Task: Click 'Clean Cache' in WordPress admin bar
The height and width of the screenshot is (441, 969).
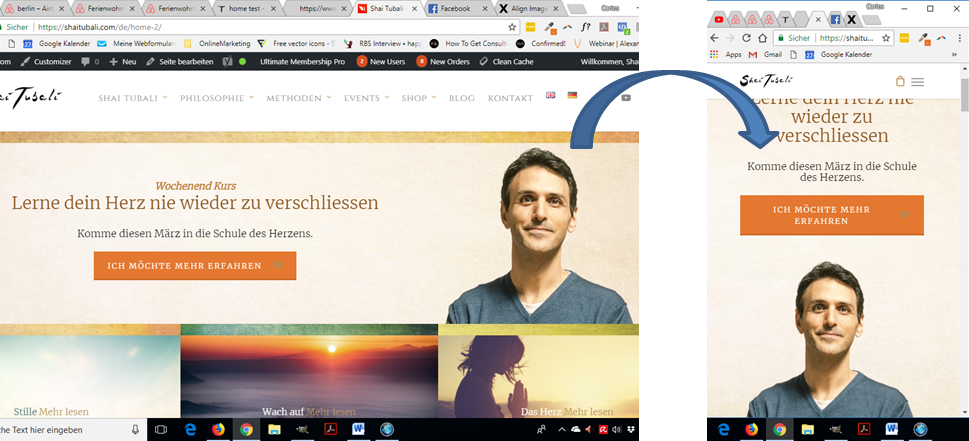Action: [512, 61]
